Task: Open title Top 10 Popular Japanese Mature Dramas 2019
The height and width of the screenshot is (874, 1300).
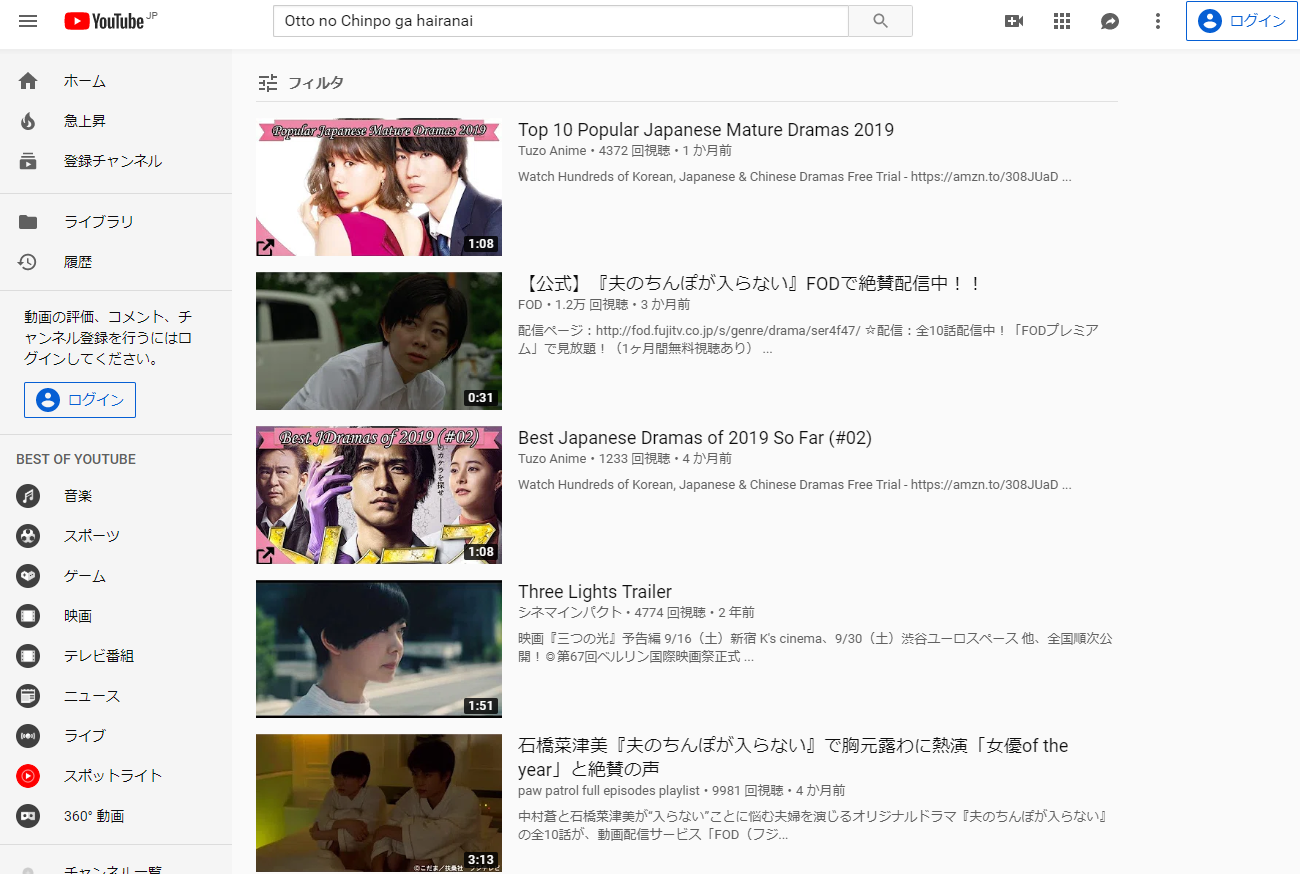Action: pyautogui.click(x=706, y=130)
